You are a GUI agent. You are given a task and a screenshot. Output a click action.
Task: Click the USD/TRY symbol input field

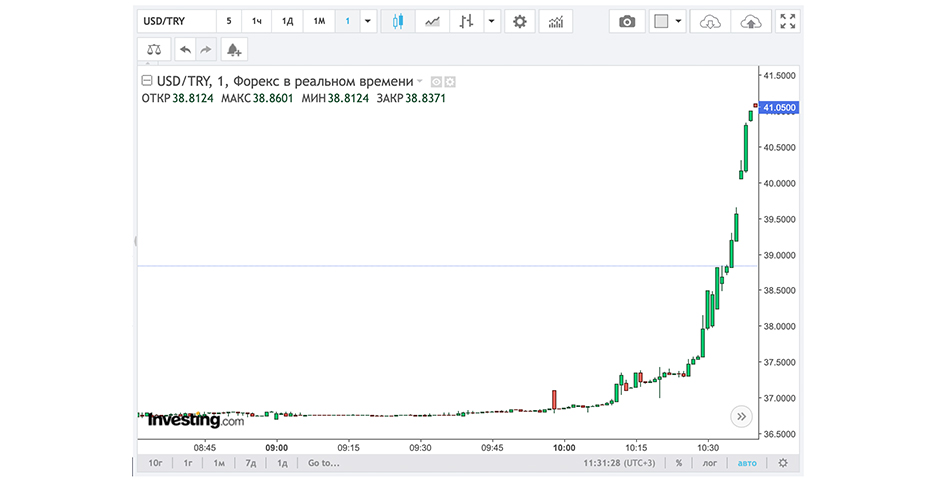pyautogui.click(x=176, y=22)
